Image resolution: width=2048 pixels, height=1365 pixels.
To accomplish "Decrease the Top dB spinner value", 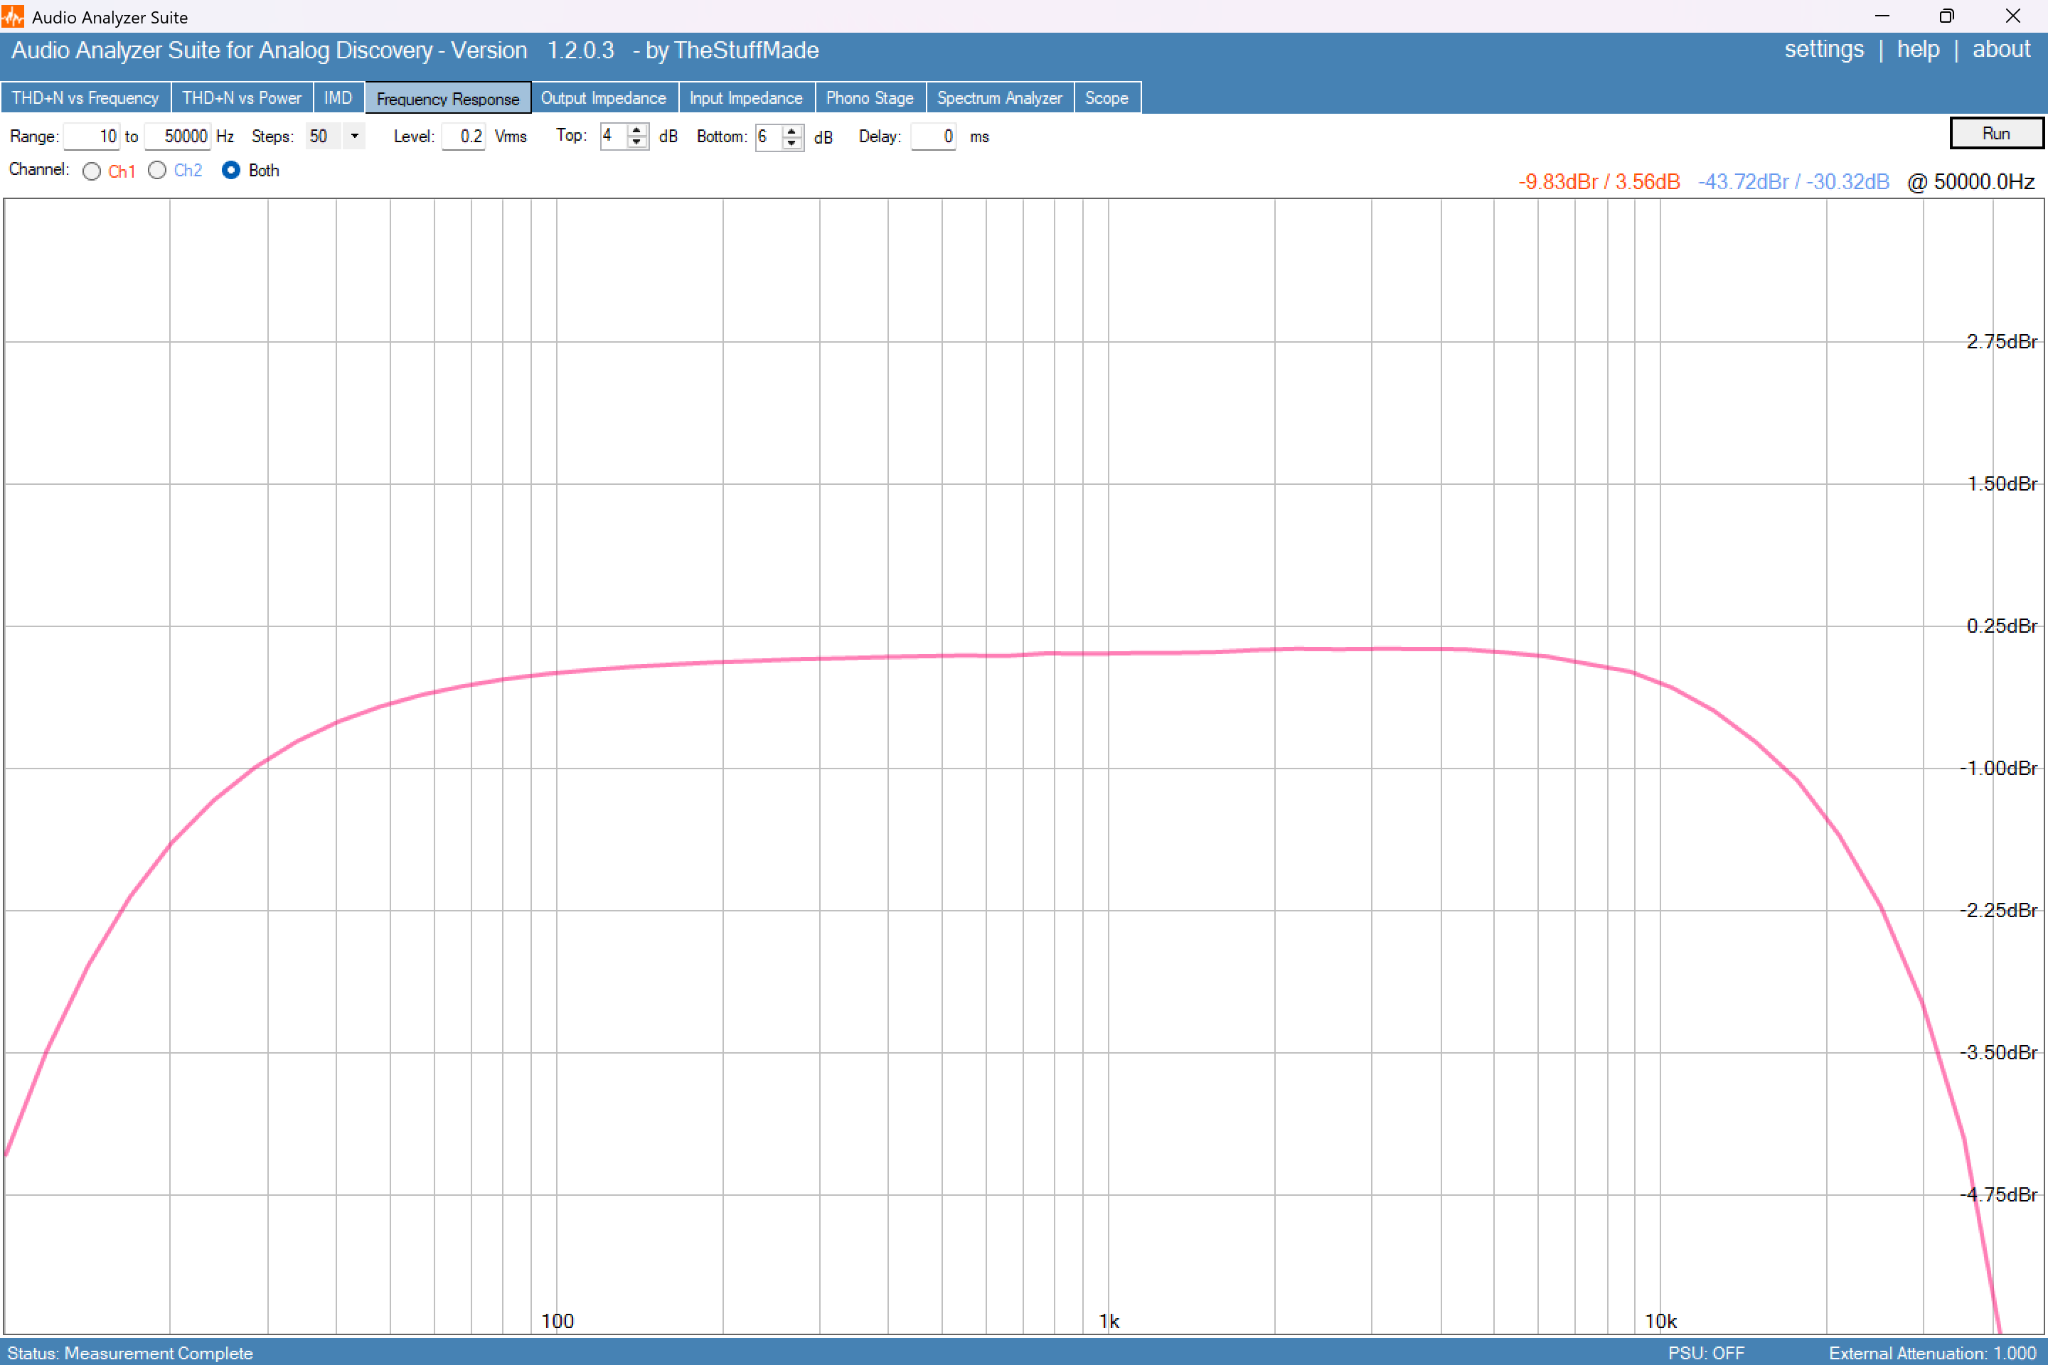I will (637, 142).
